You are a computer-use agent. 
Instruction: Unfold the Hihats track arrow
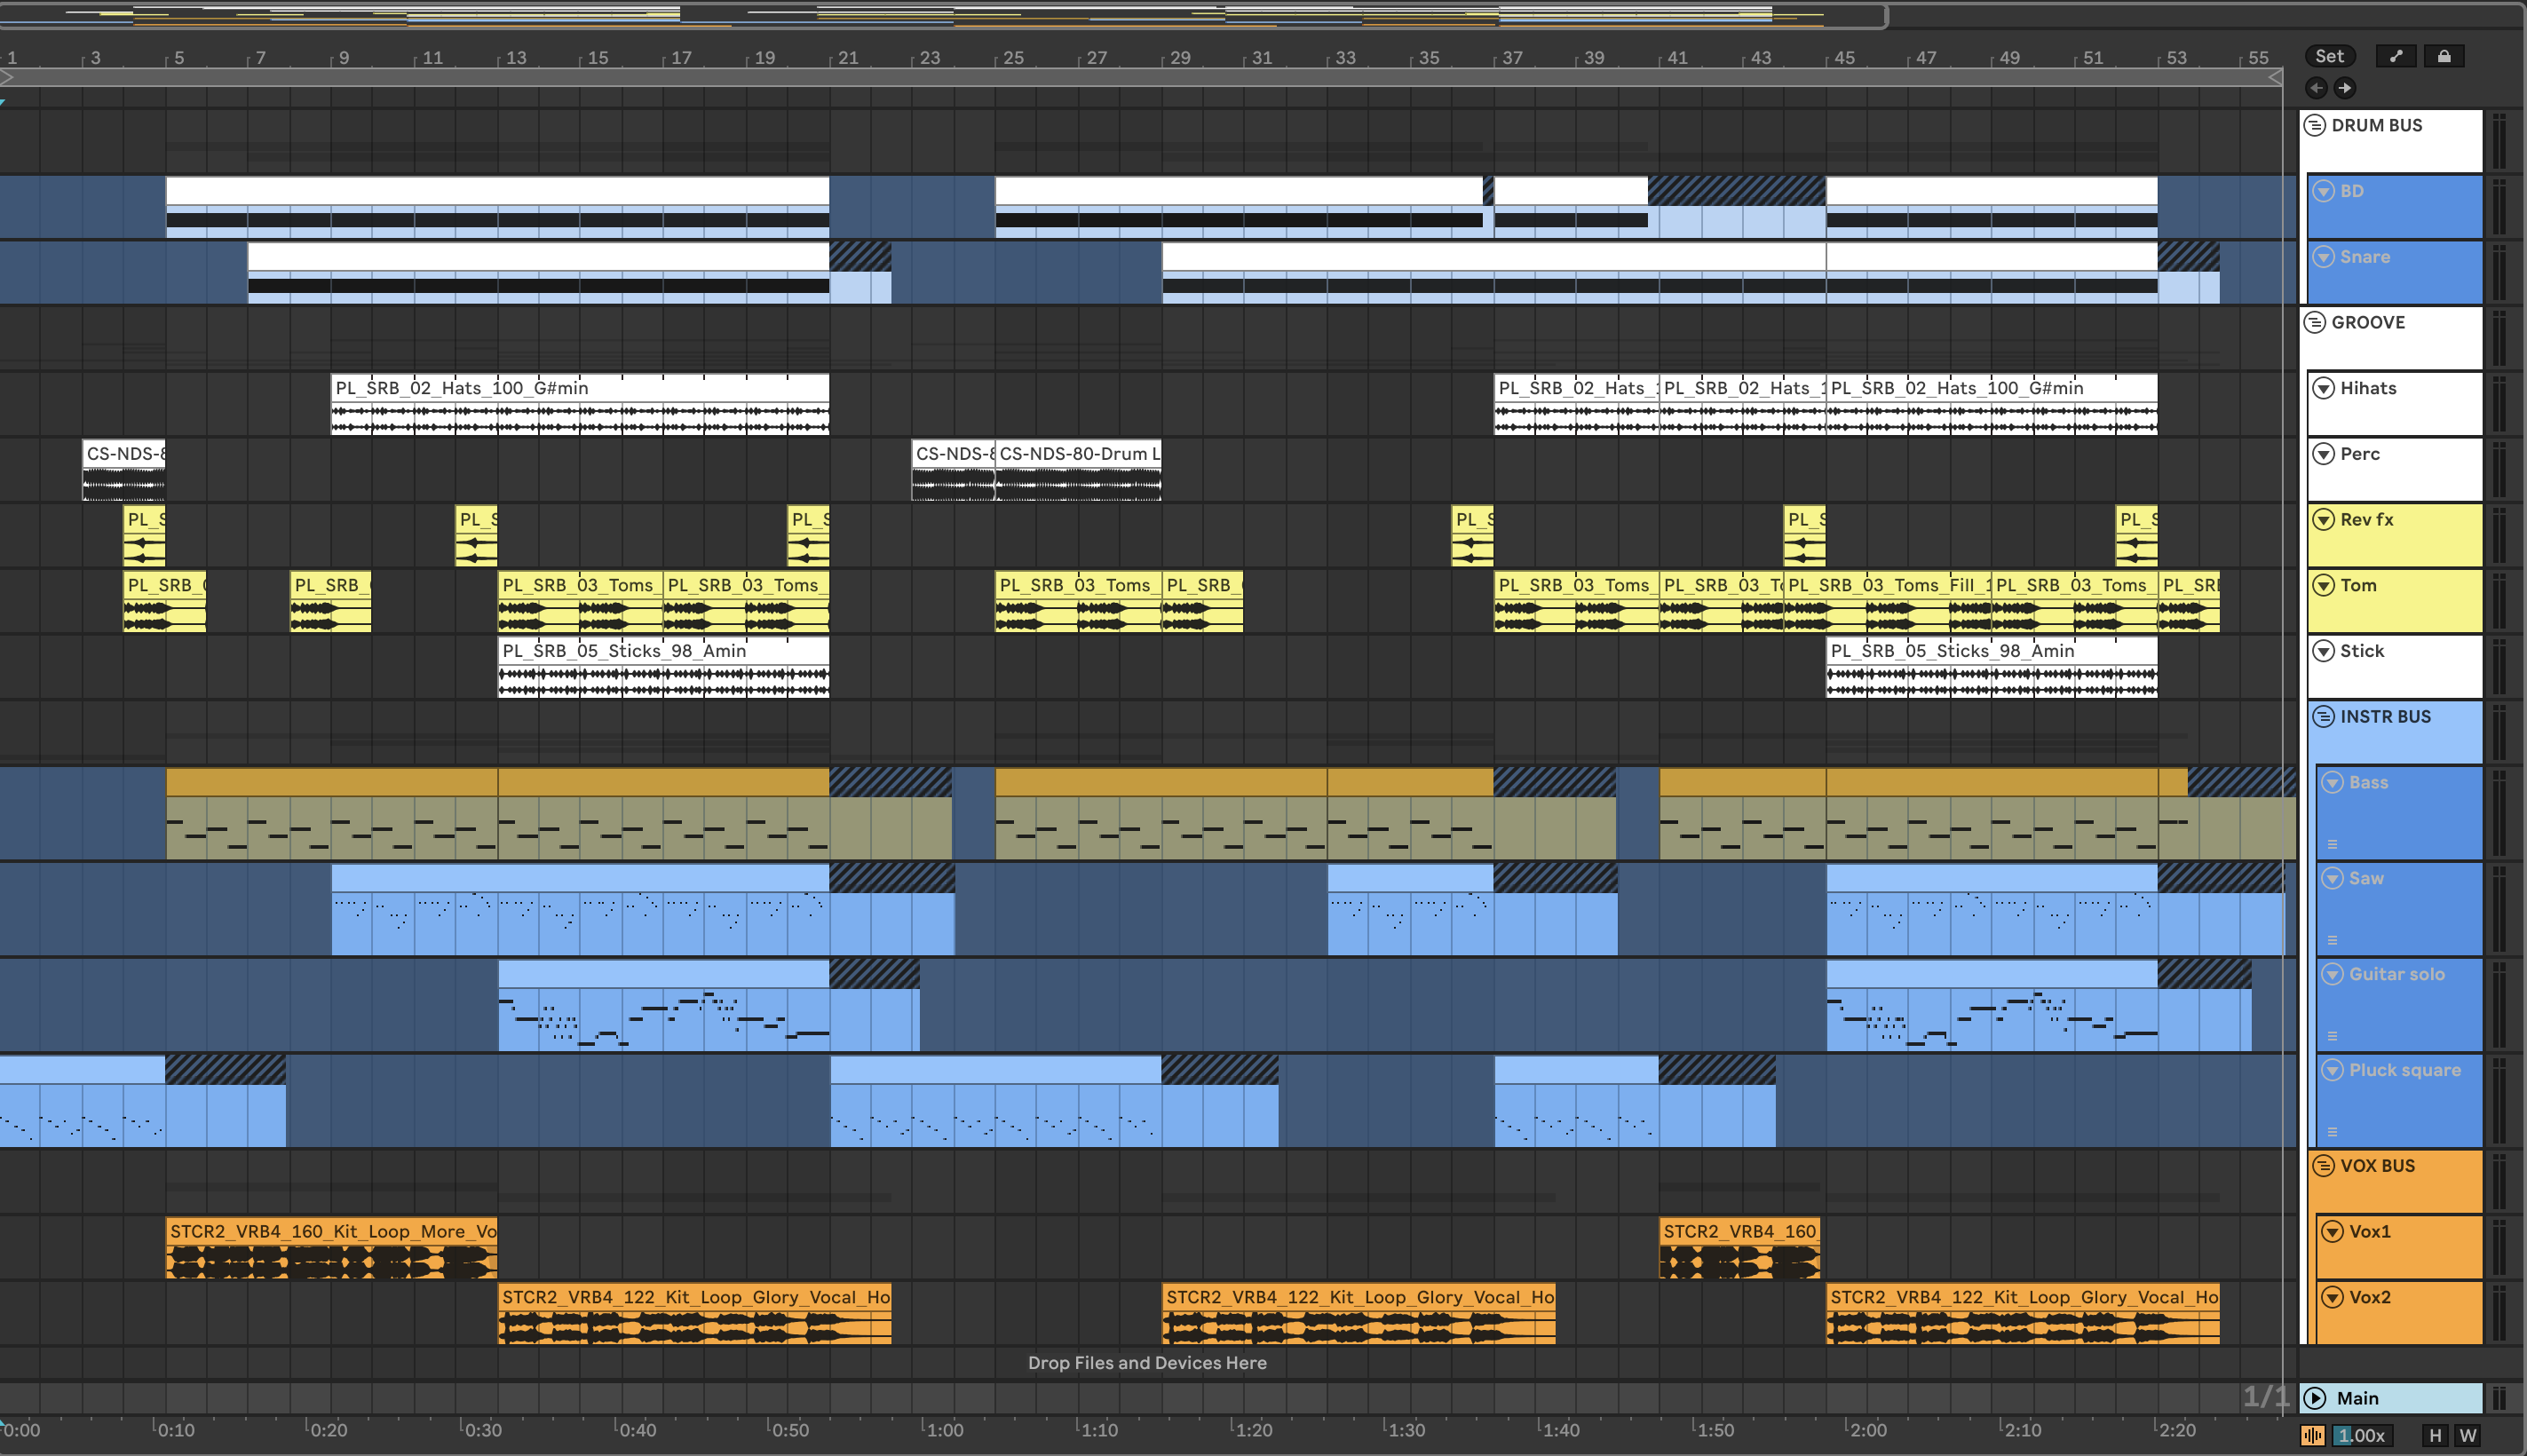tap(2323, 388)
